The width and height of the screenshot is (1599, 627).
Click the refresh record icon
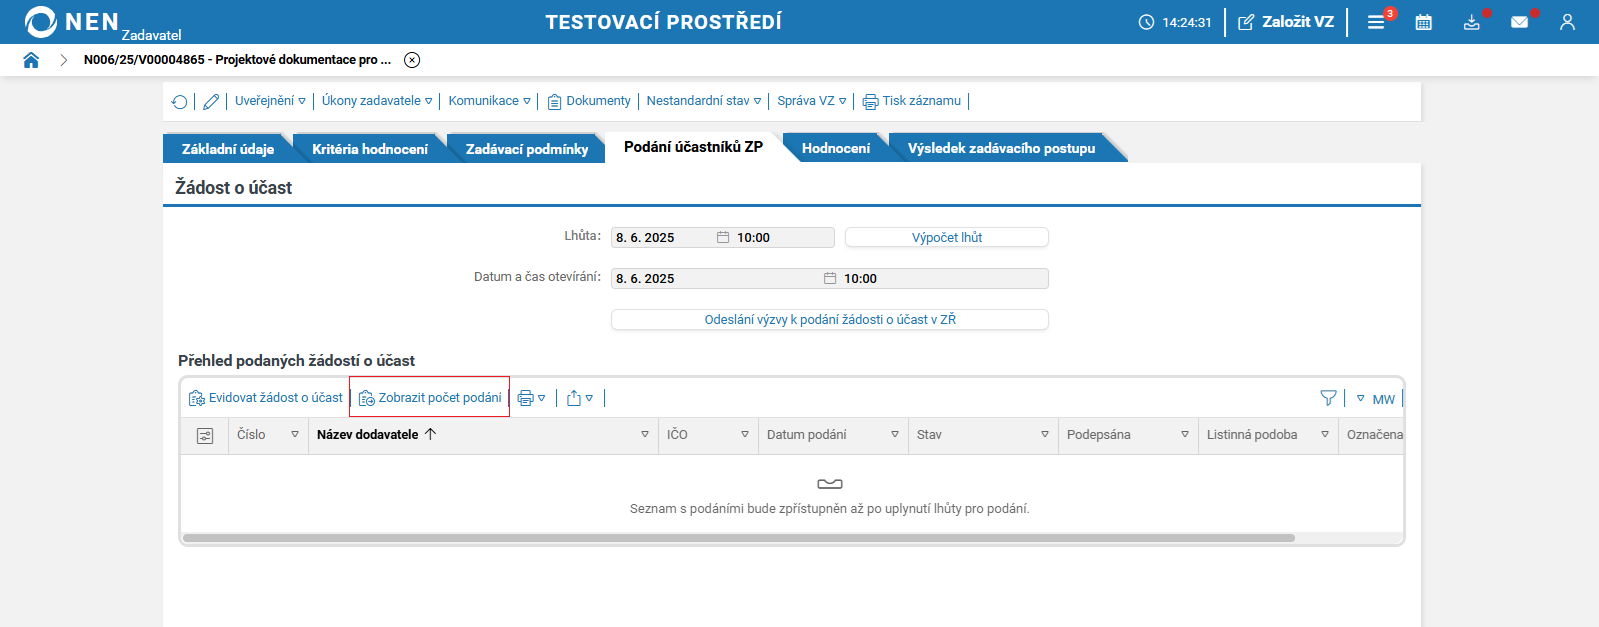point(180,101)
